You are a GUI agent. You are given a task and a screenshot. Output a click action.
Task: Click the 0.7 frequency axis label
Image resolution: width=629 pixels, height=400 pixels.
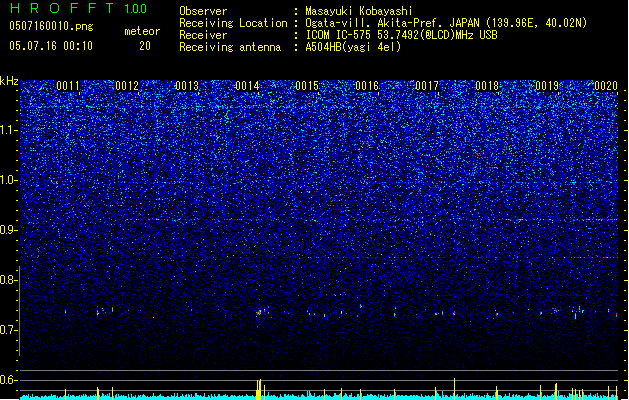click(9, 330)
